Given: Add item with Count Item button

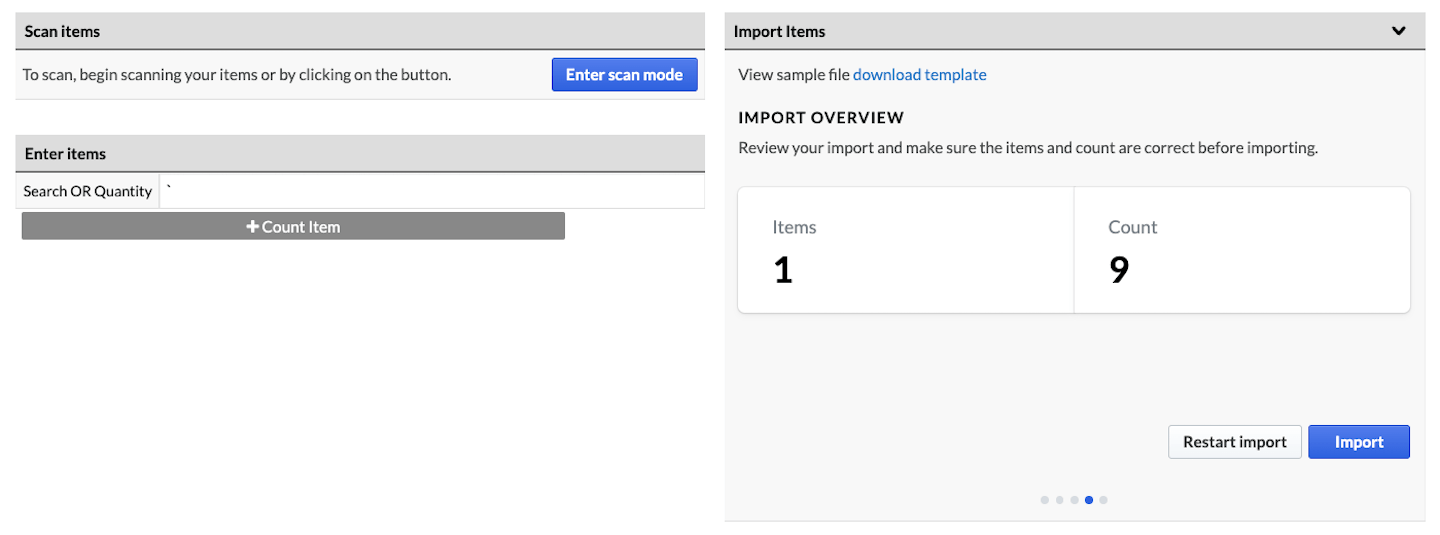Looking at the screenshot, I should tap(293, 227).
